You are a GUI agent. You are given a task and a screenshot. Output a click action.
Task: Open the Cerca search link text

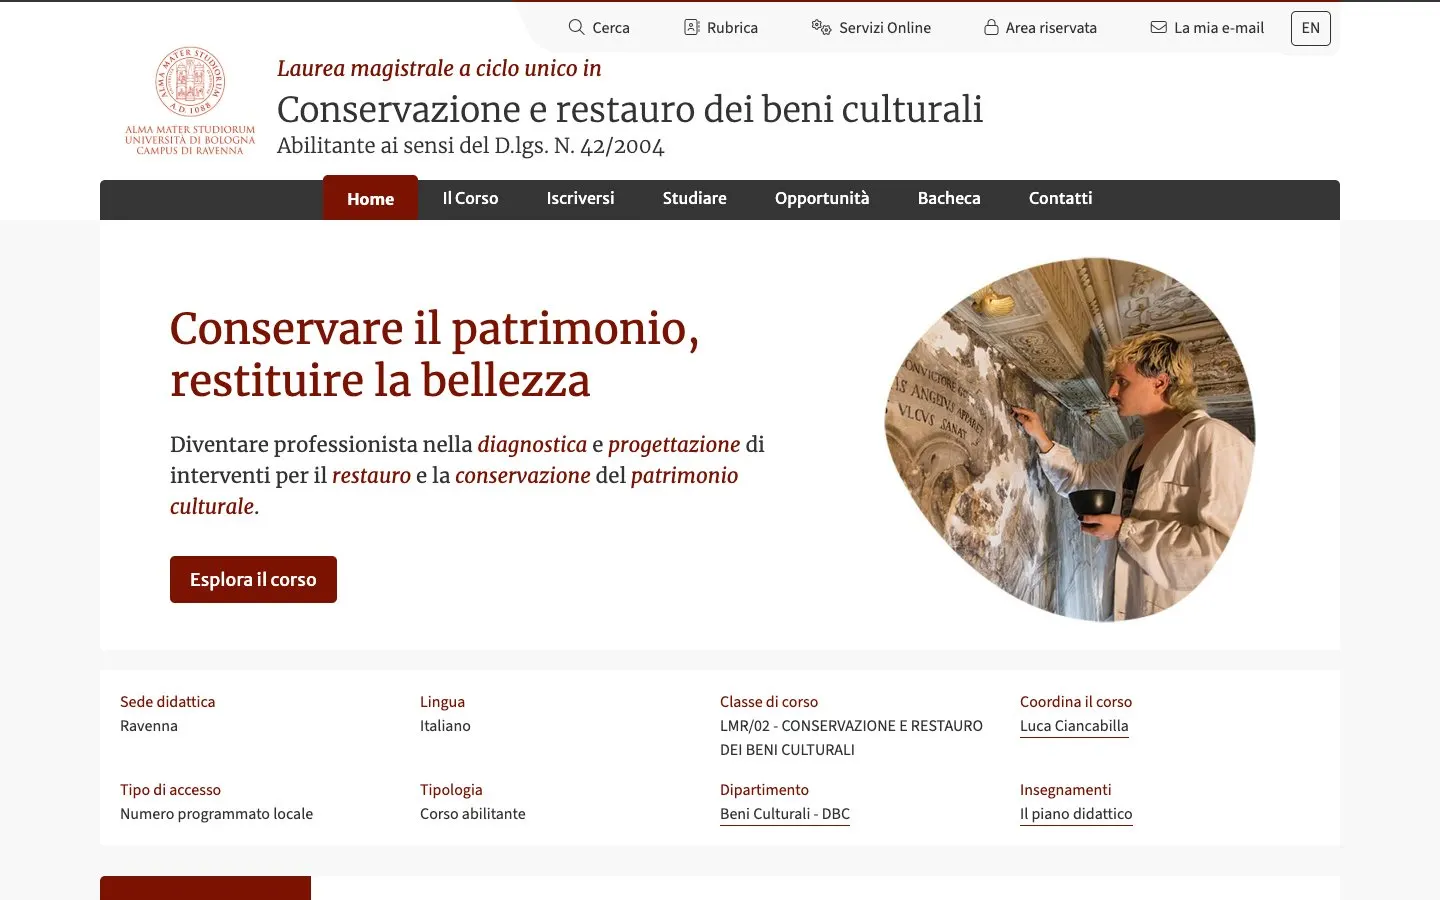click(x=611, y=28)
